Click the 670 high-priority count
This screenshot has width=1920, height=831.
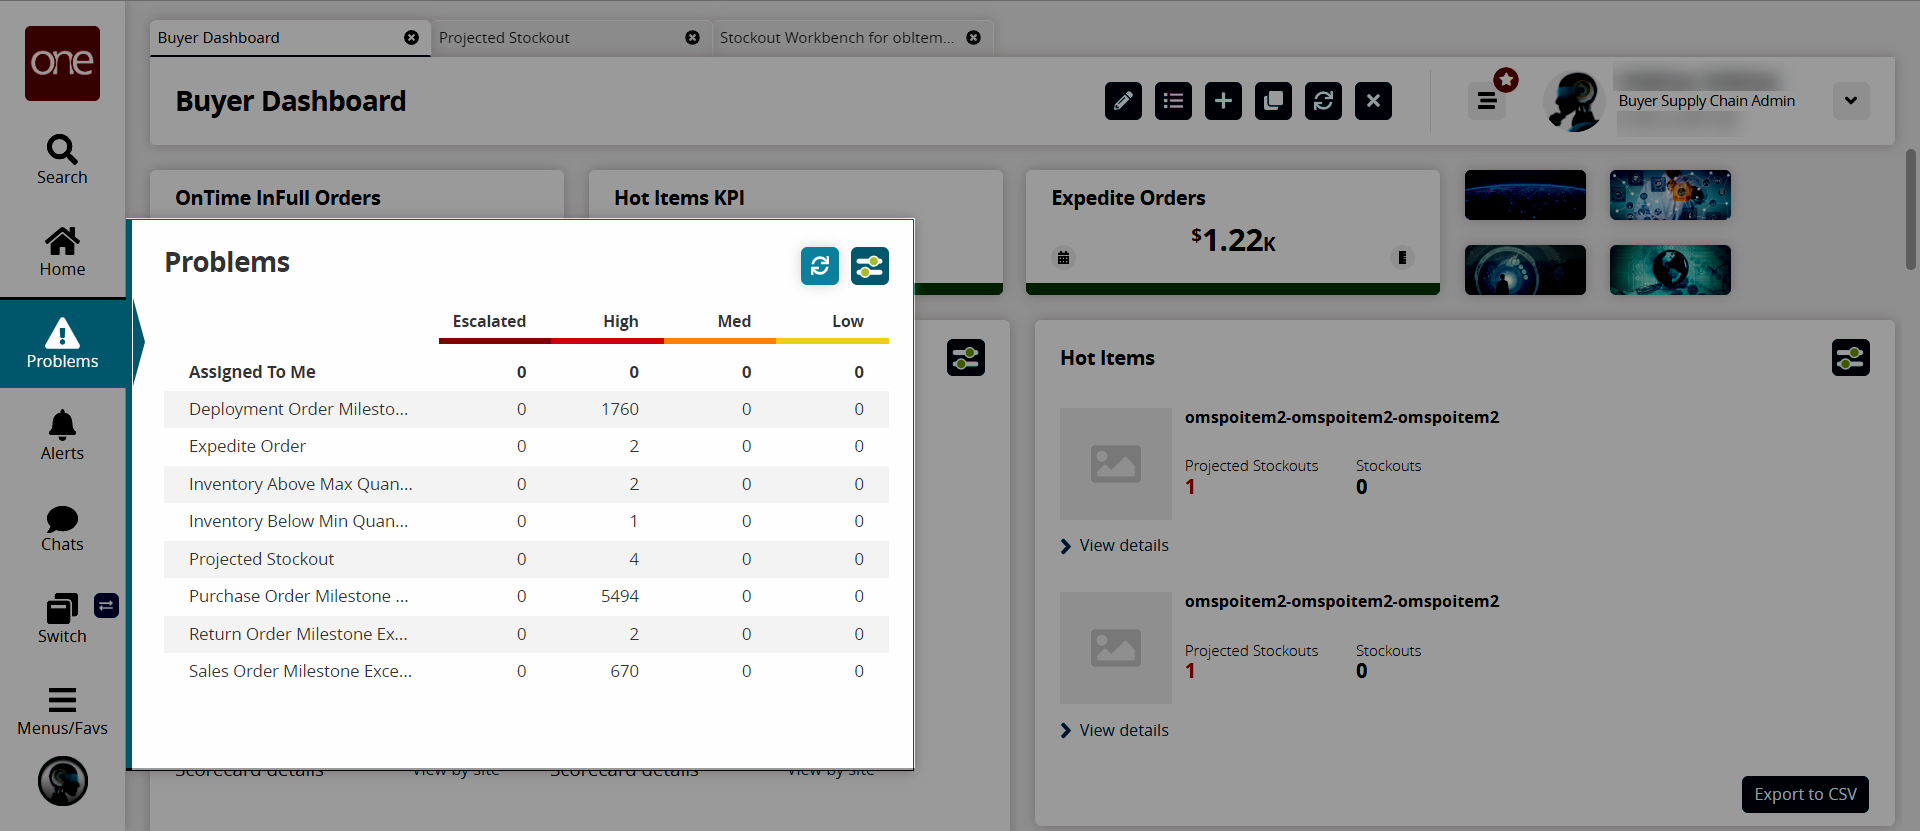tap(625, 671)
